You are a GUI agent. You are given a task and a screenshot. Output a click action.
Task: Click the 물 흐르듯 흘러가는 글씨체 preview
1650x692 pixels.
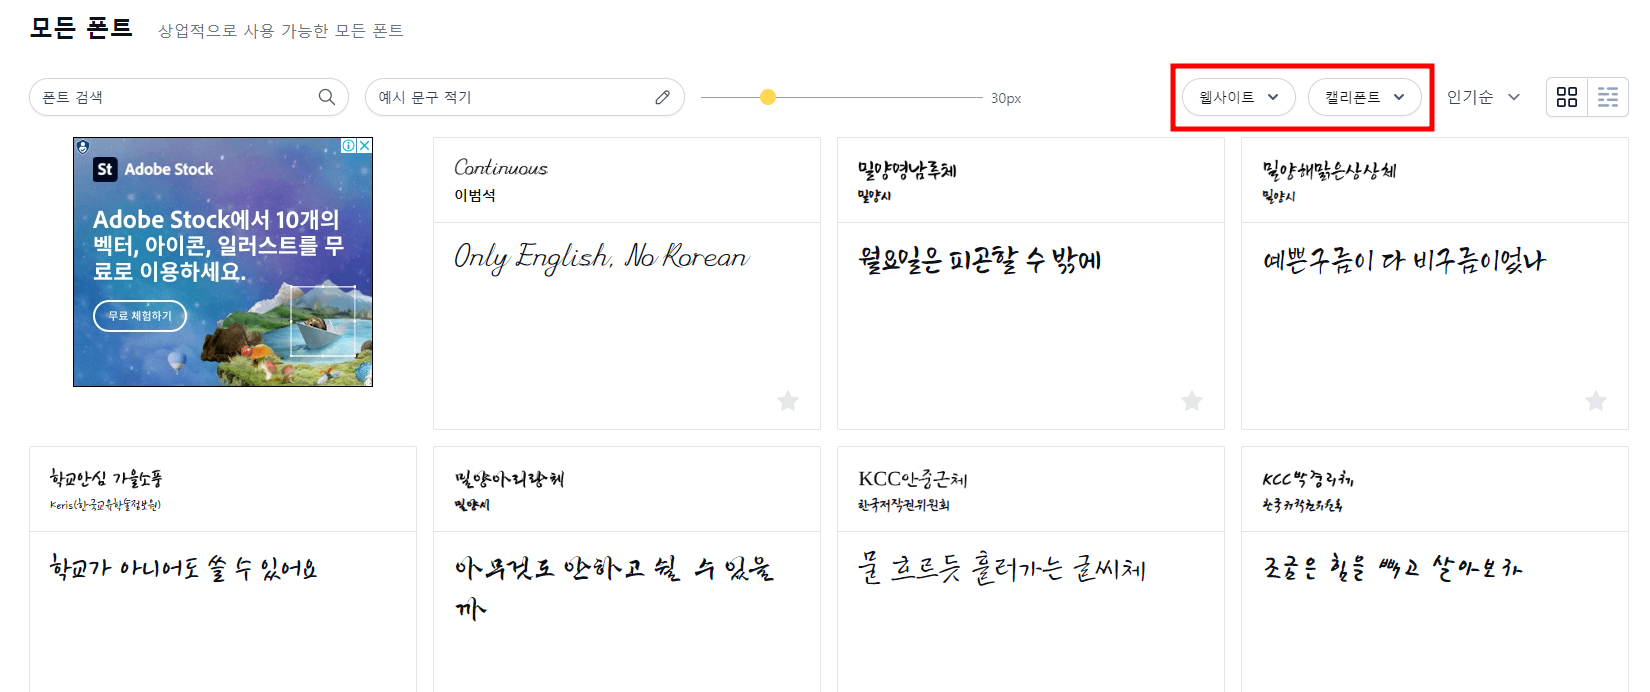(1002, 568)
